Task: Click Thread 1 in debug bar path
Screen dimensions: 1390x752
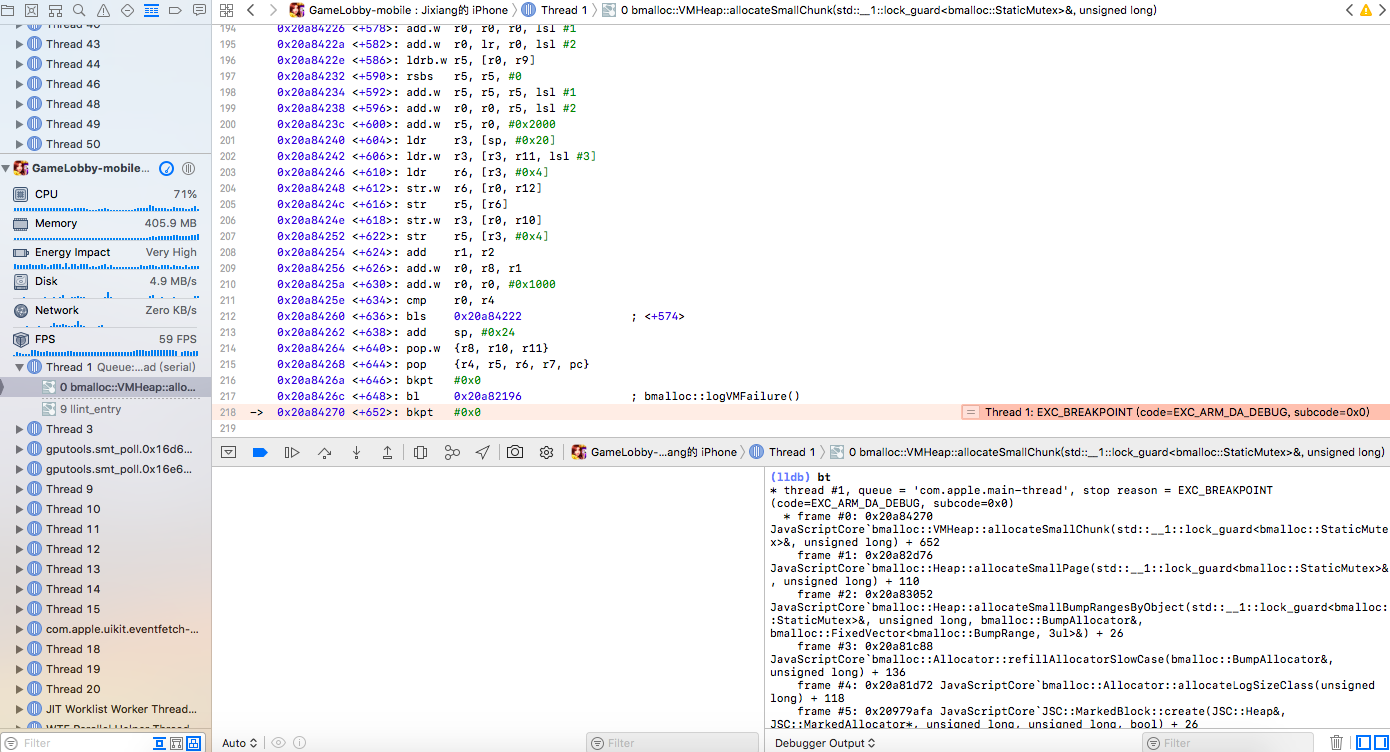Action: tap(783, 452)
